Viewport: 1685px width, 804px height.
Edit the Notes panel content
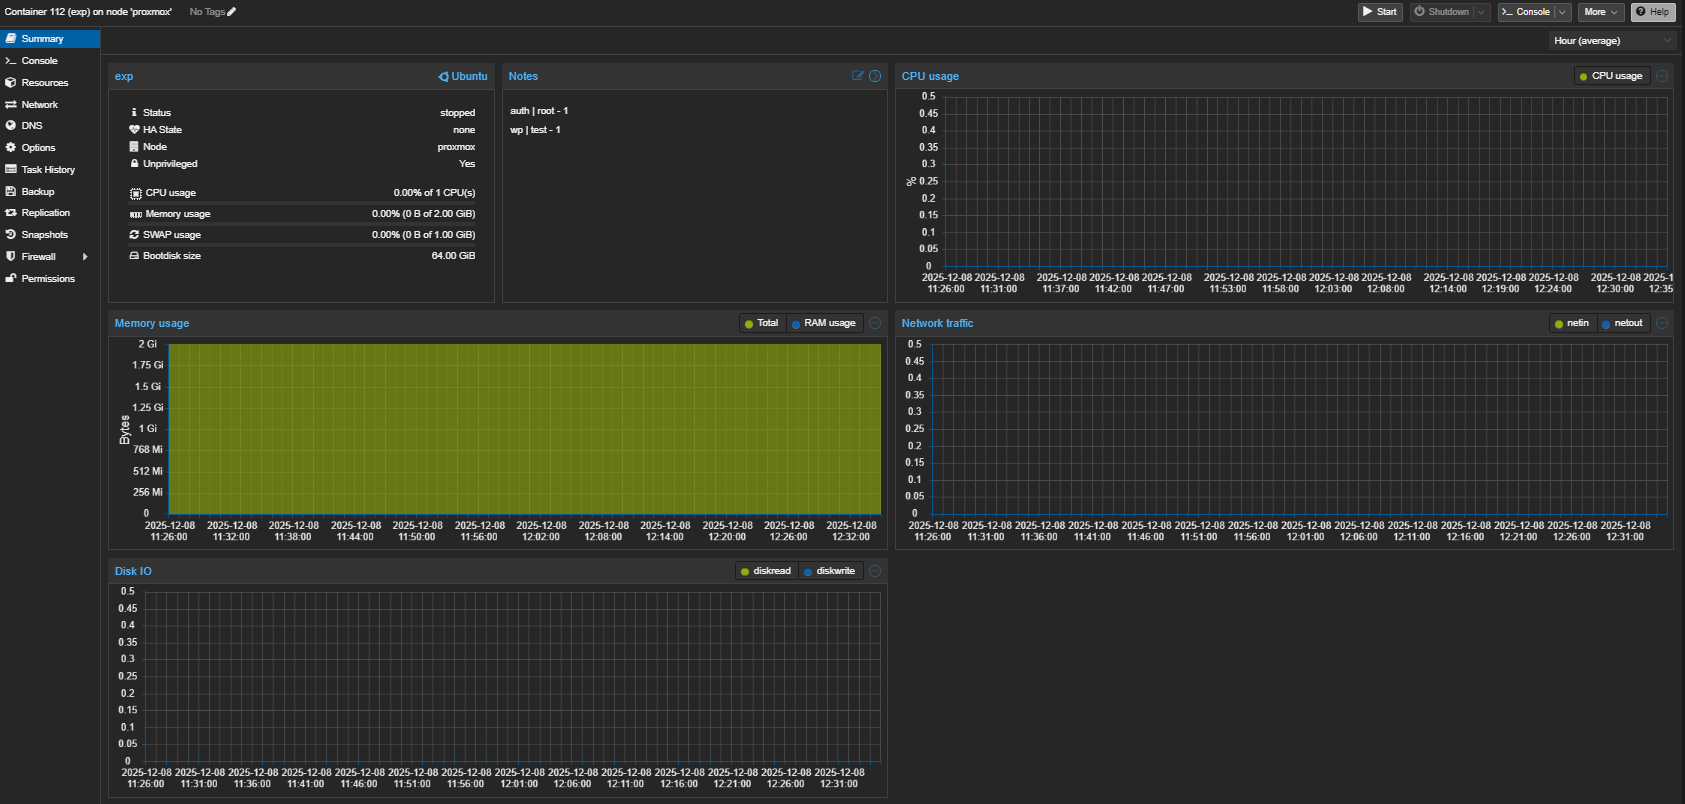[x=857, y=76]
